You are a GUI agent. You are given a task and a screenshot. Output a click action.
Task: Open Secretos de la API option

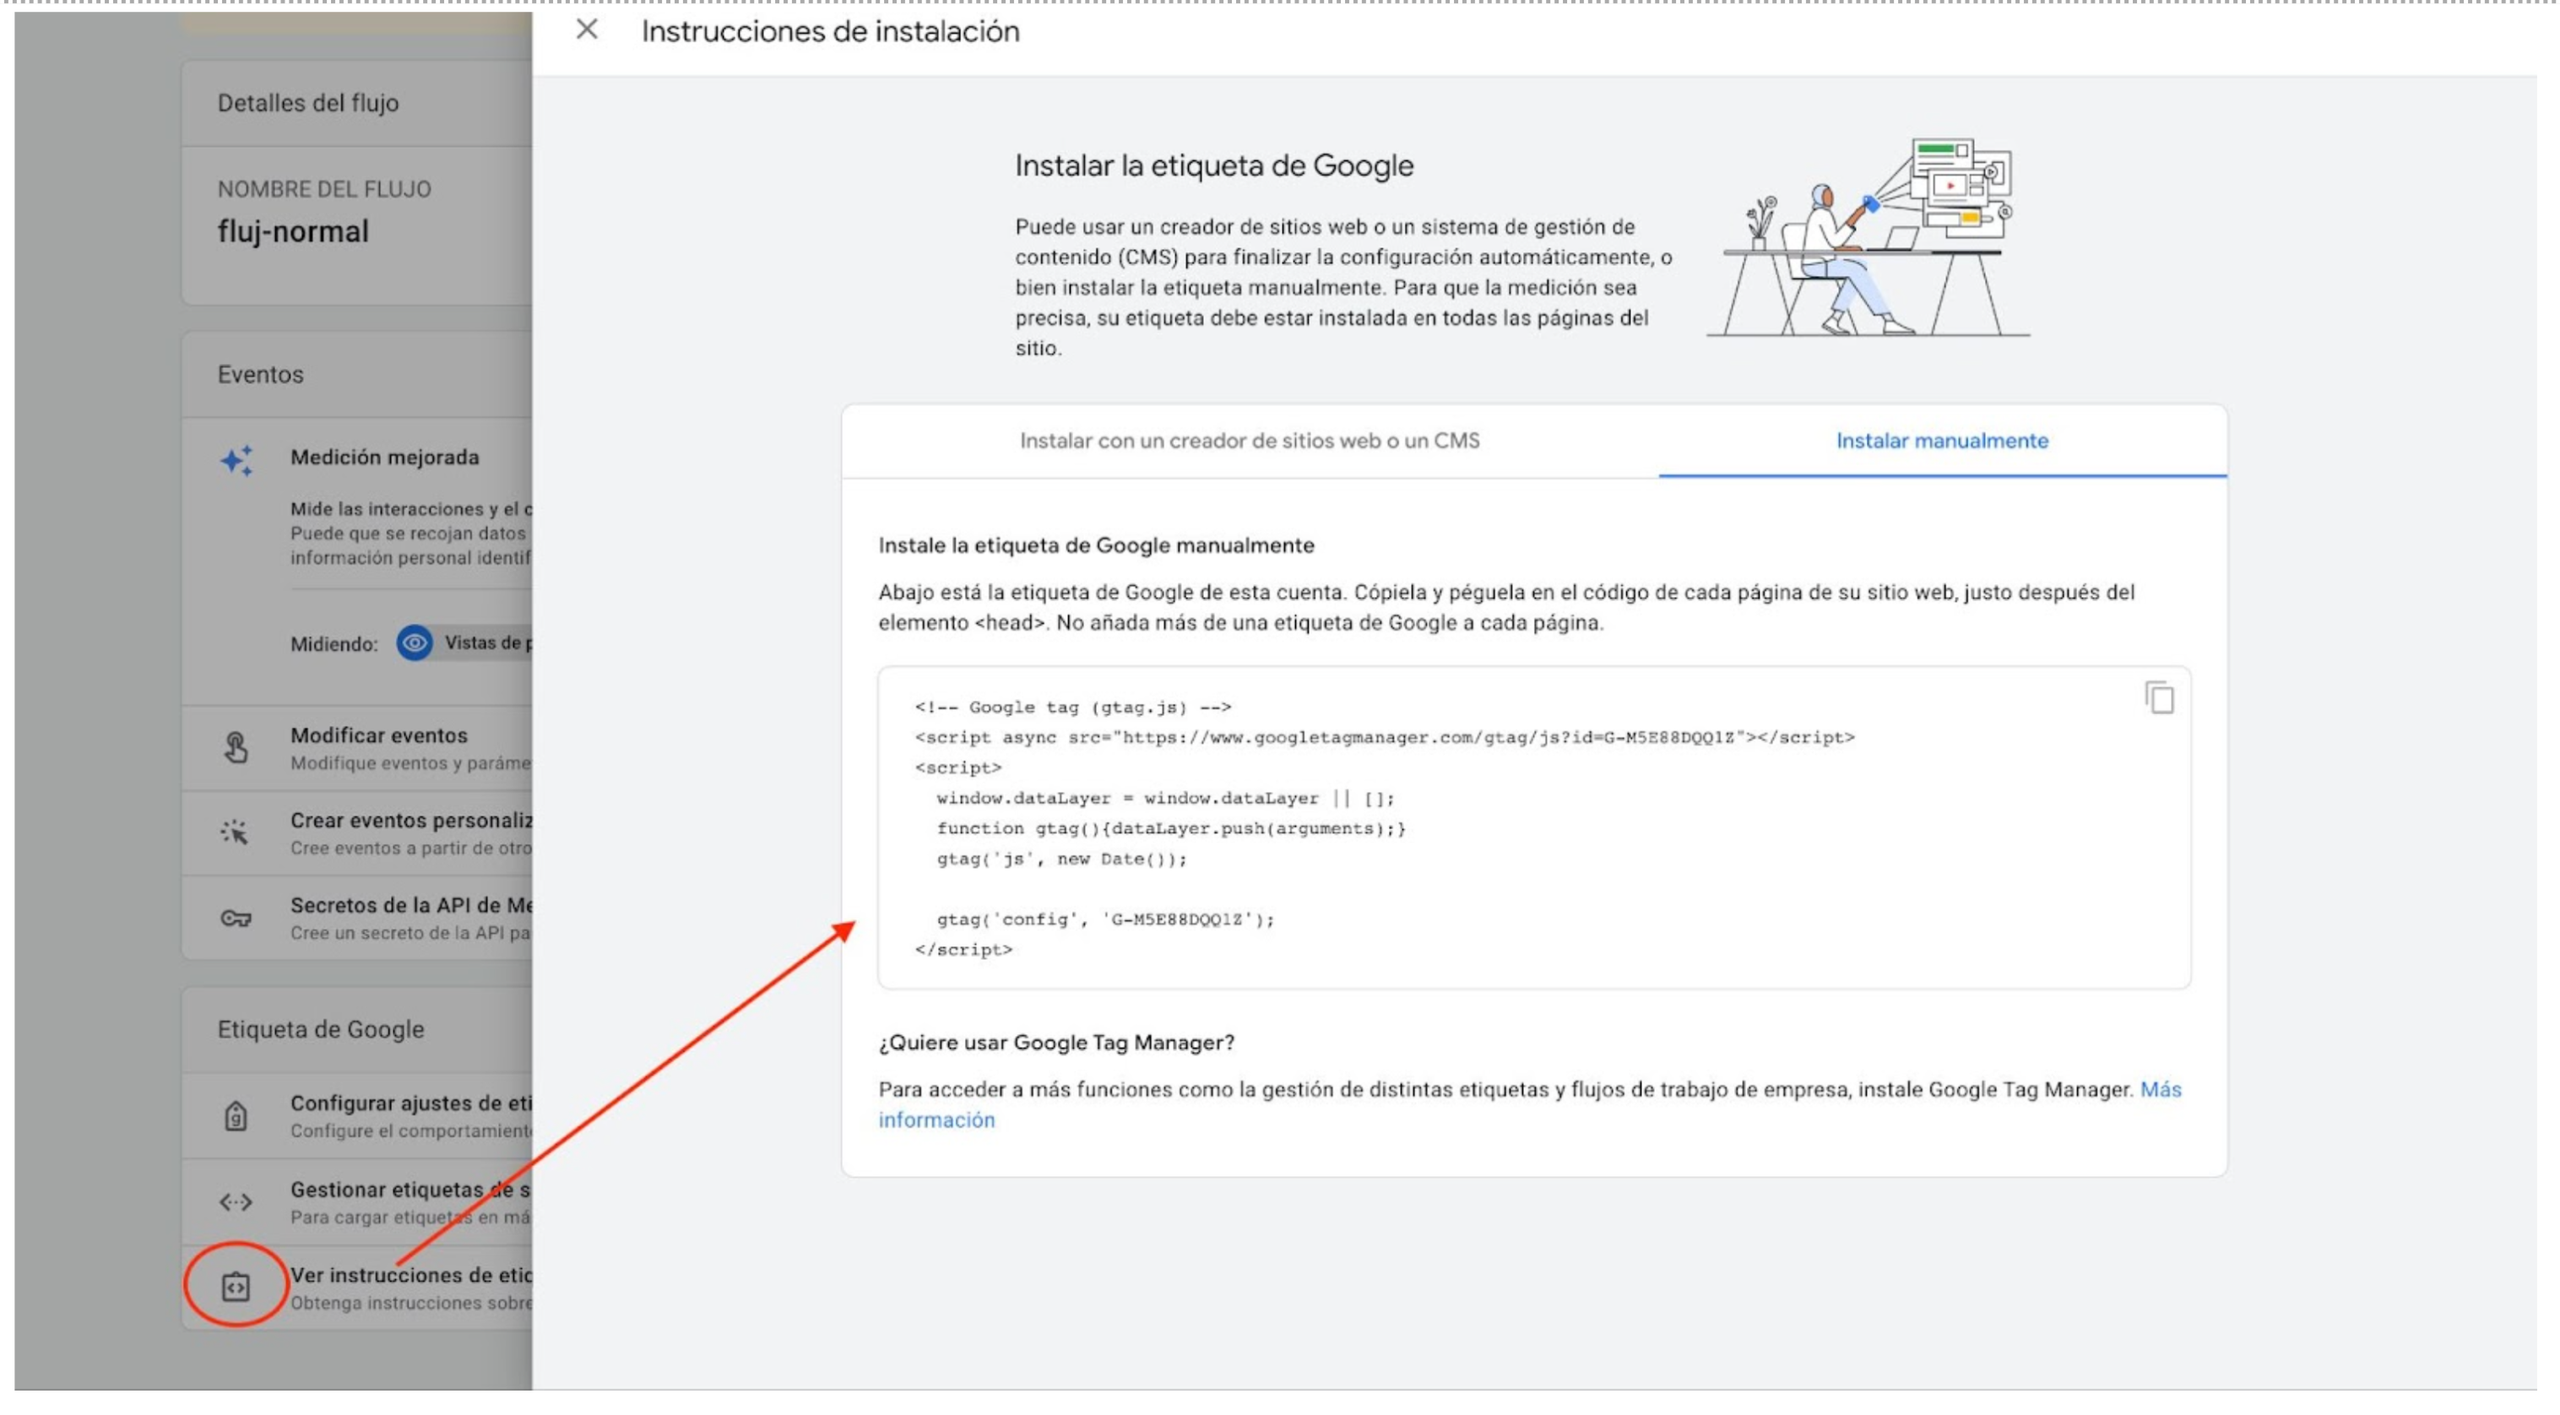(x=358, y=919)
